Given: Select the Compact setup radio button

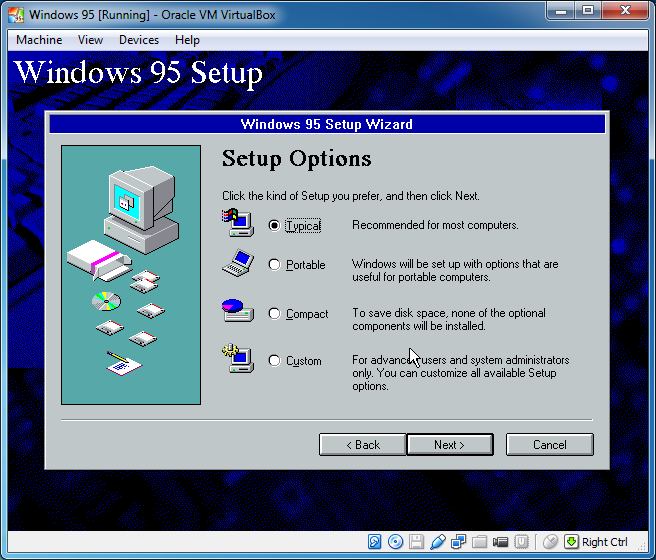Looking at the screenshot, I should point(274,313).
